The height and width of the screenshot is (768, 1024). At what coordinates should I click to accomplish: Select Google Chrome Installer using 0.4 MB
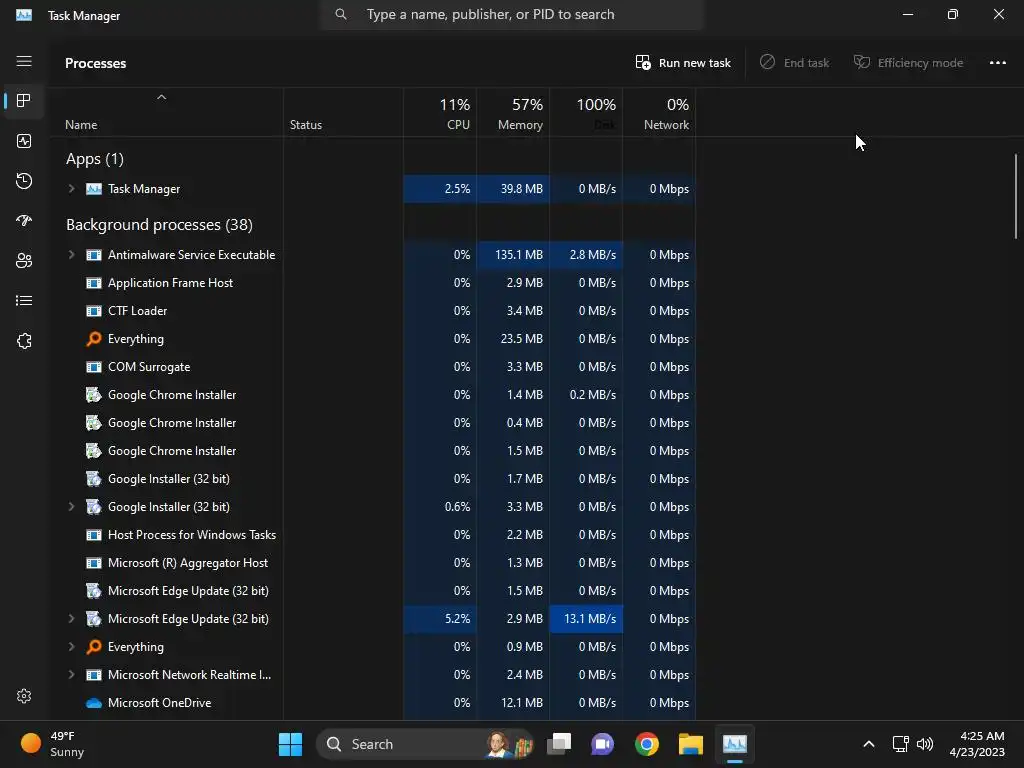click(373, 423)
